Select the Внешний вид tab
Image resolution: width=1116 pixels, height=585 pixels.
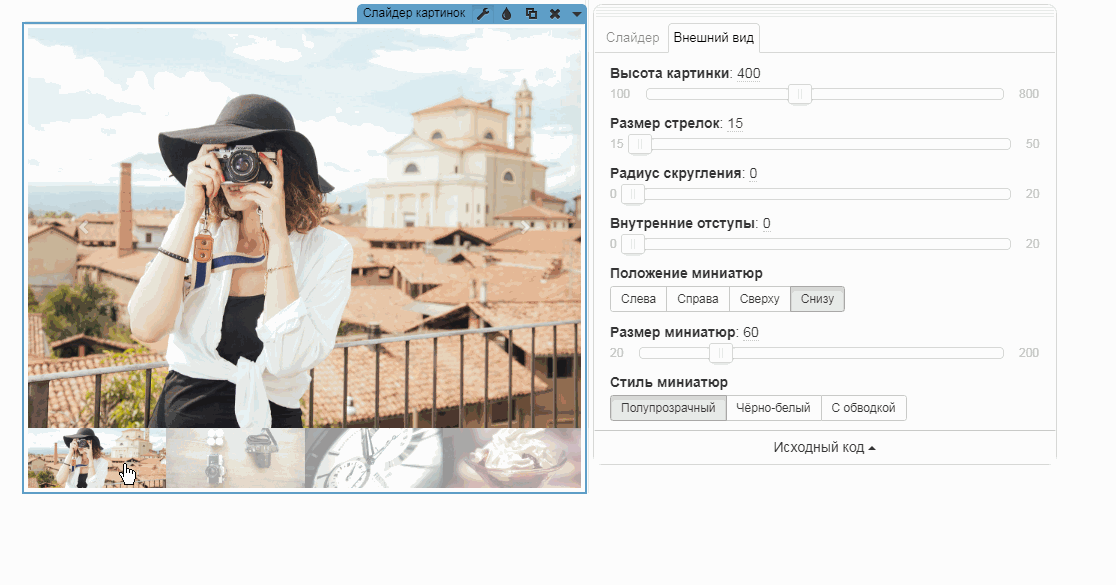pyautogui.click(x=714, y=38)
